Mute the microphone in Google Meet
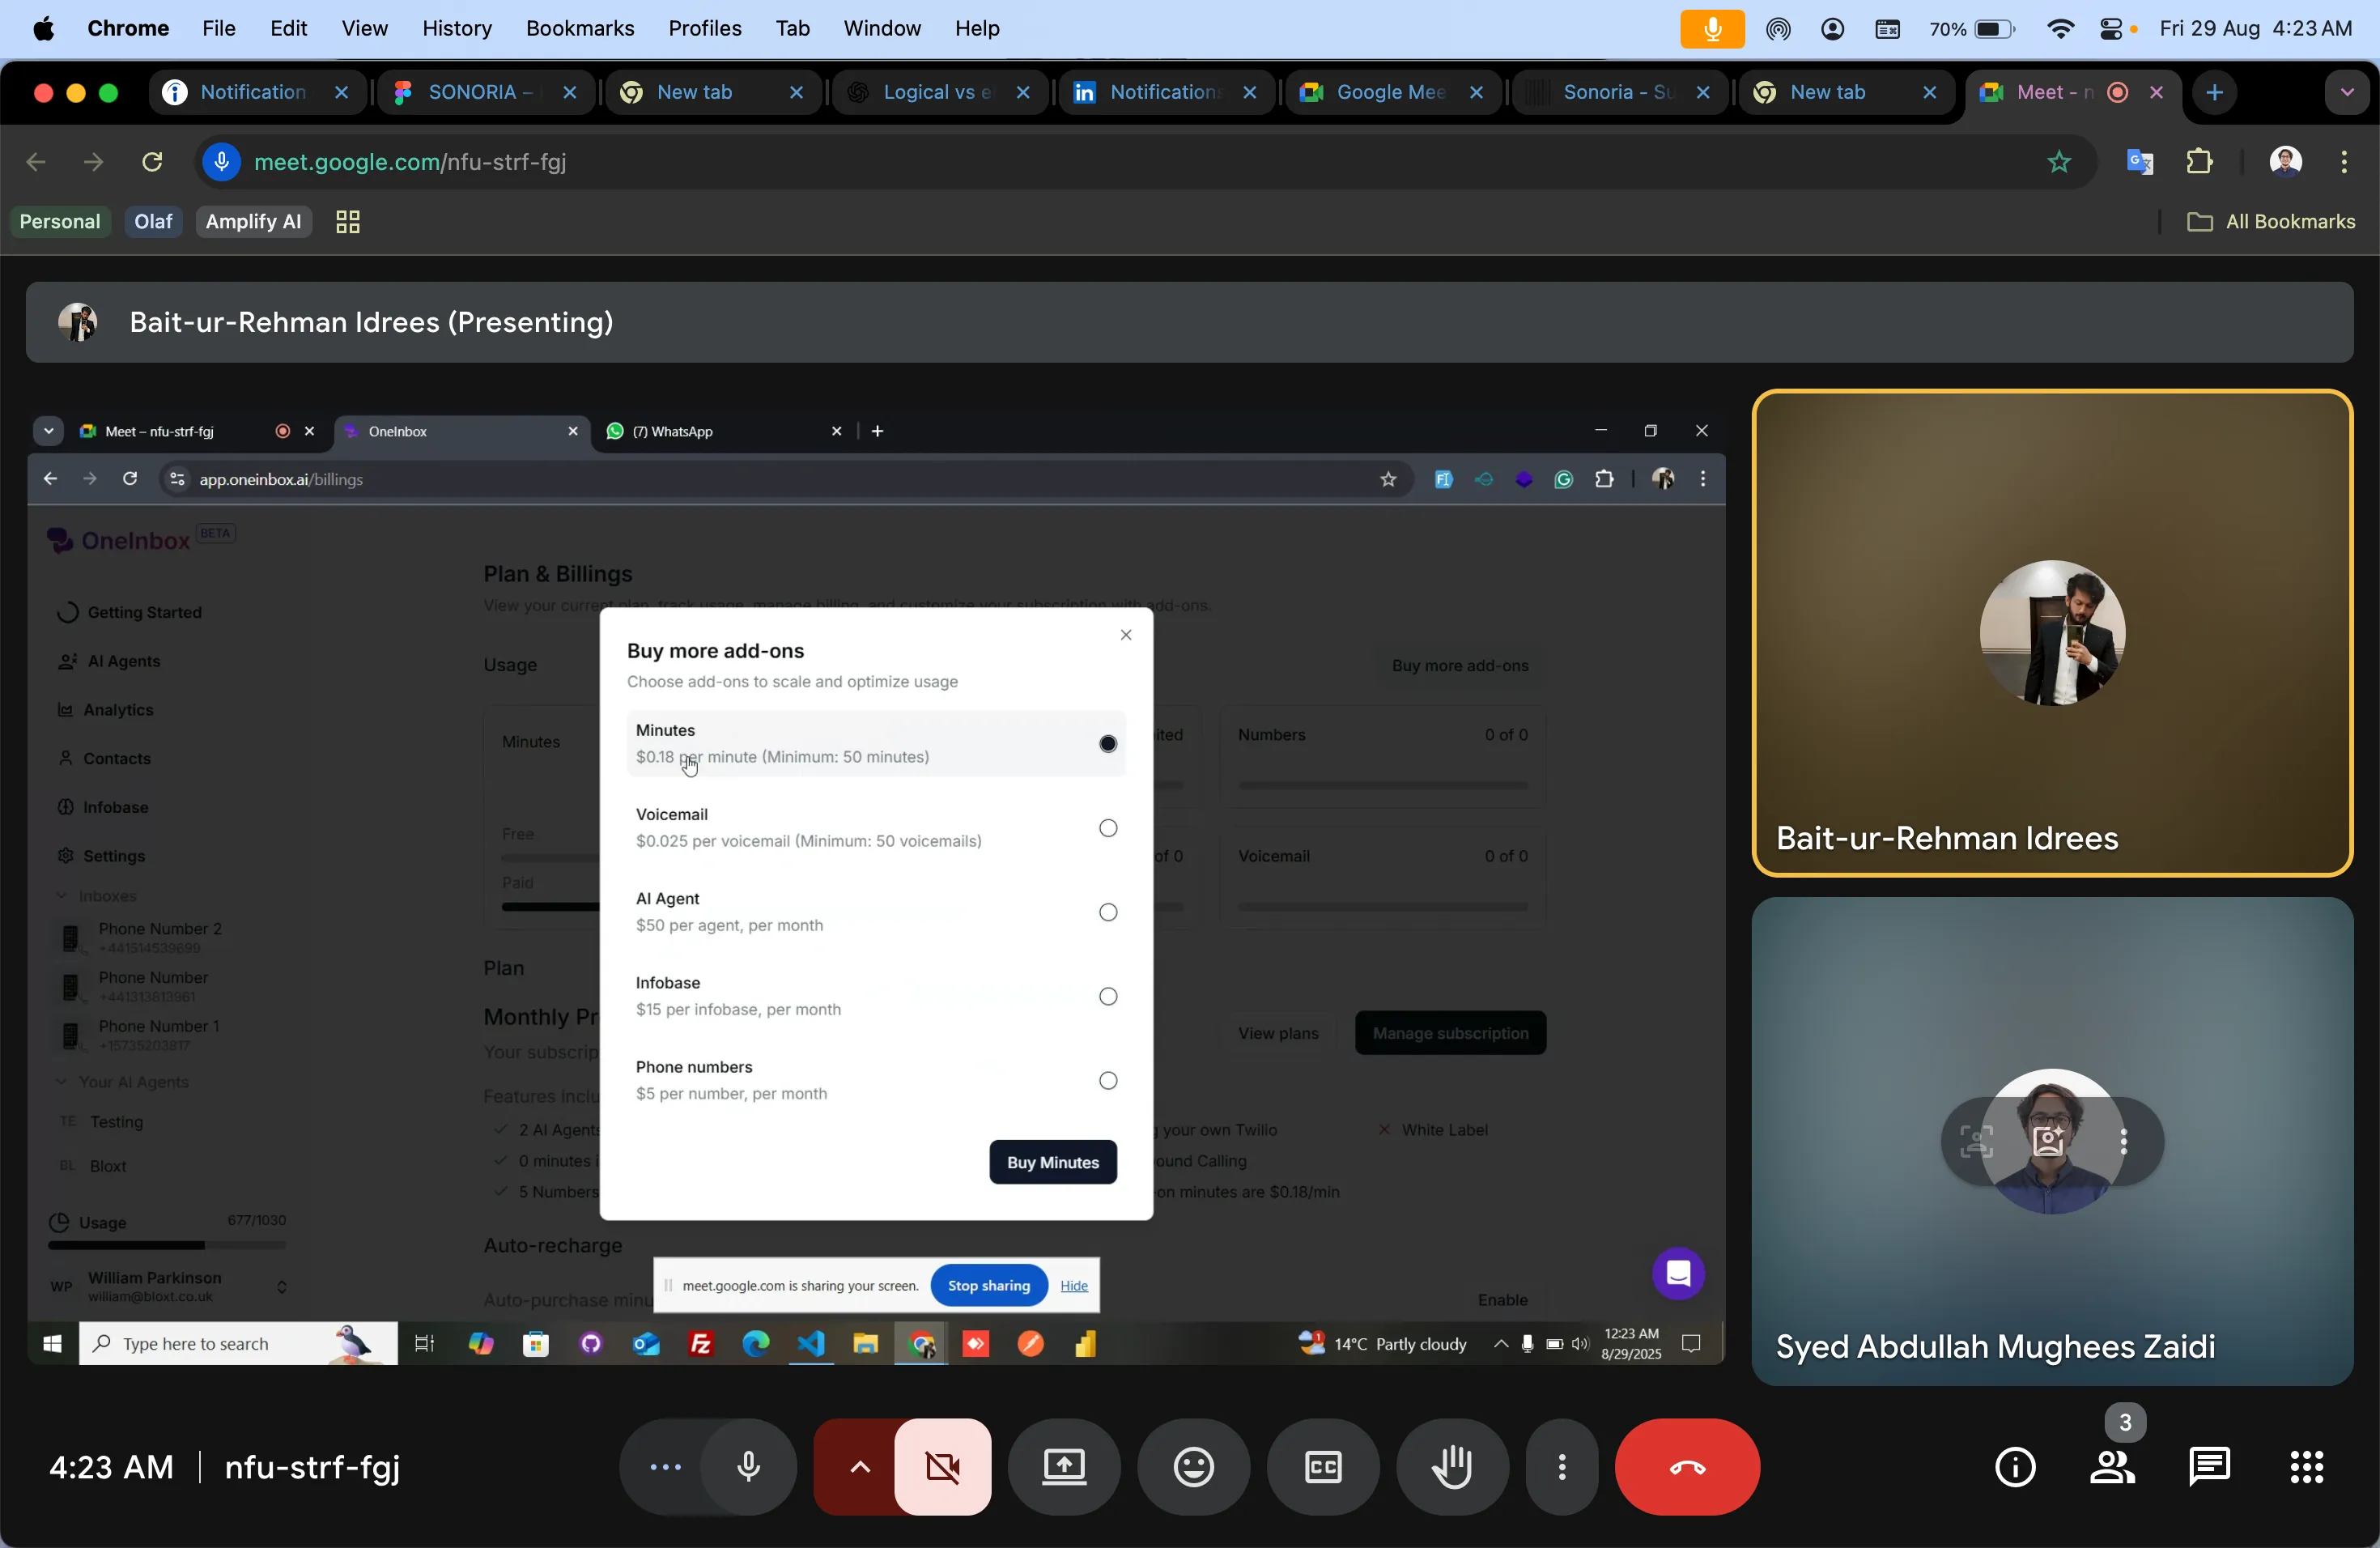The width and height of the screenshot is (2380, 1548). (x=747, y=1468)
